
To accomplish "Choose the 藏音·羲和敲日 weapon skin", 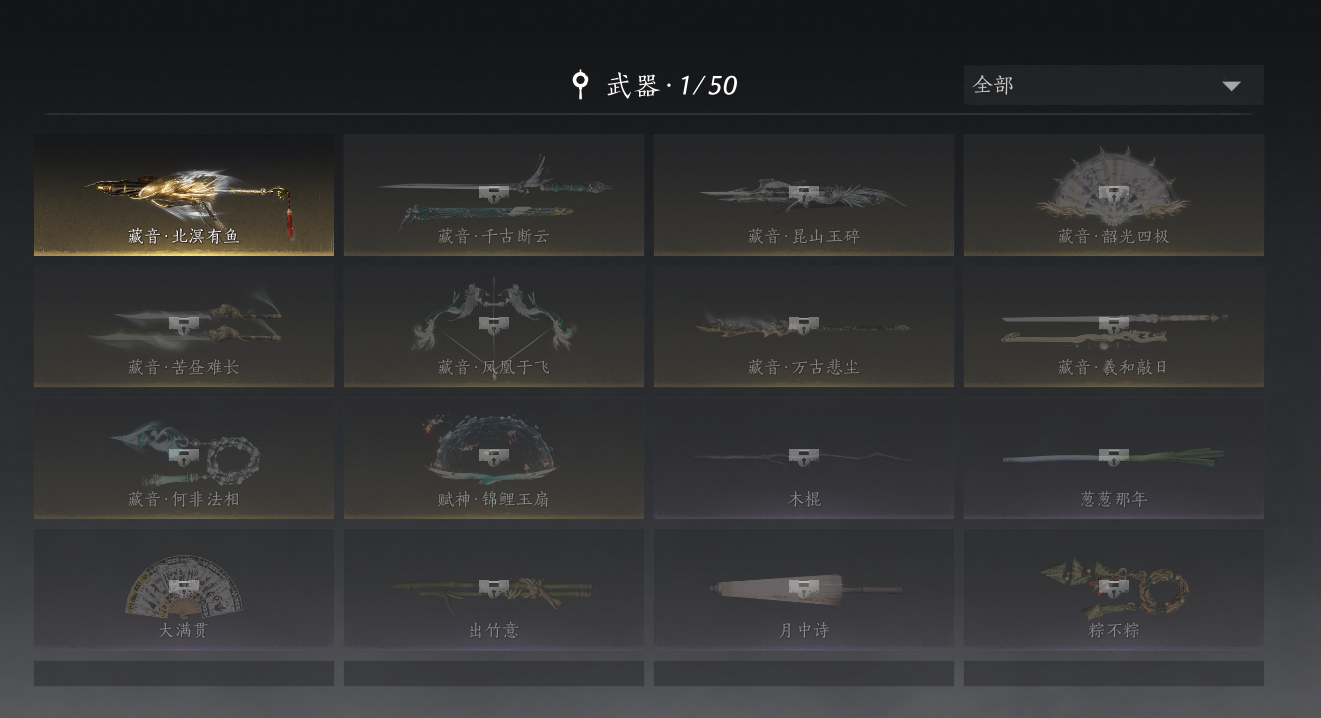I will tap(1114, 326).
